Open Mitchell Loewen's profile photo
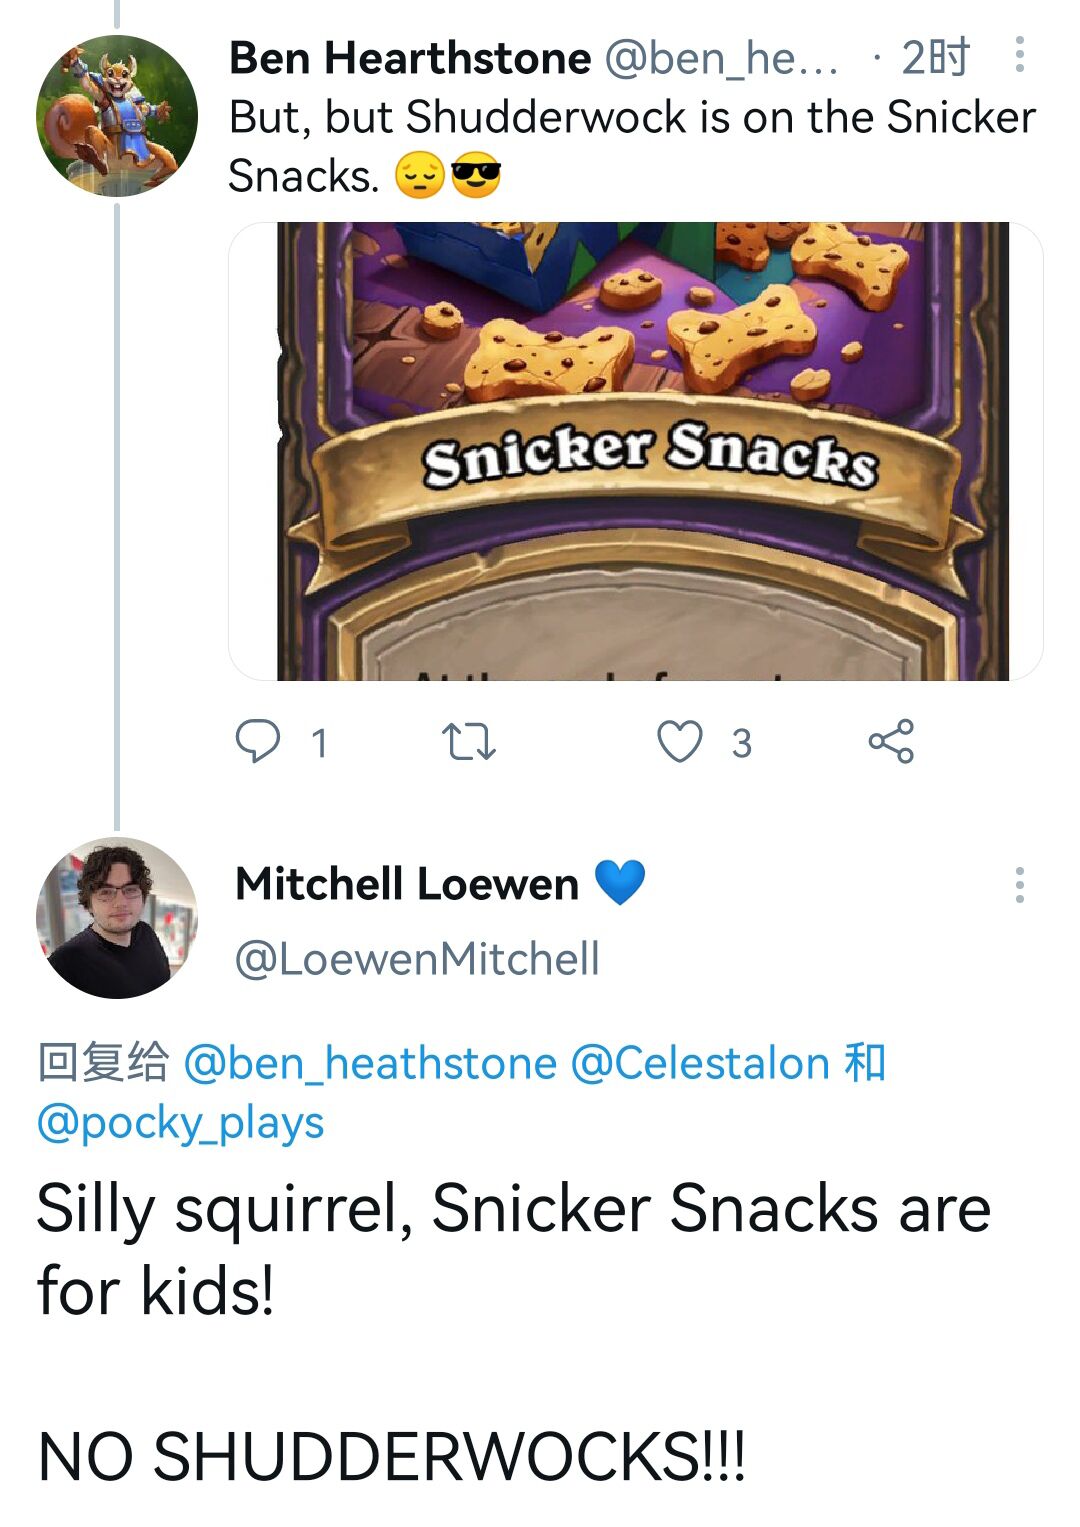The width and height of the screenshot is (1080, 1527). pos(117,918)
